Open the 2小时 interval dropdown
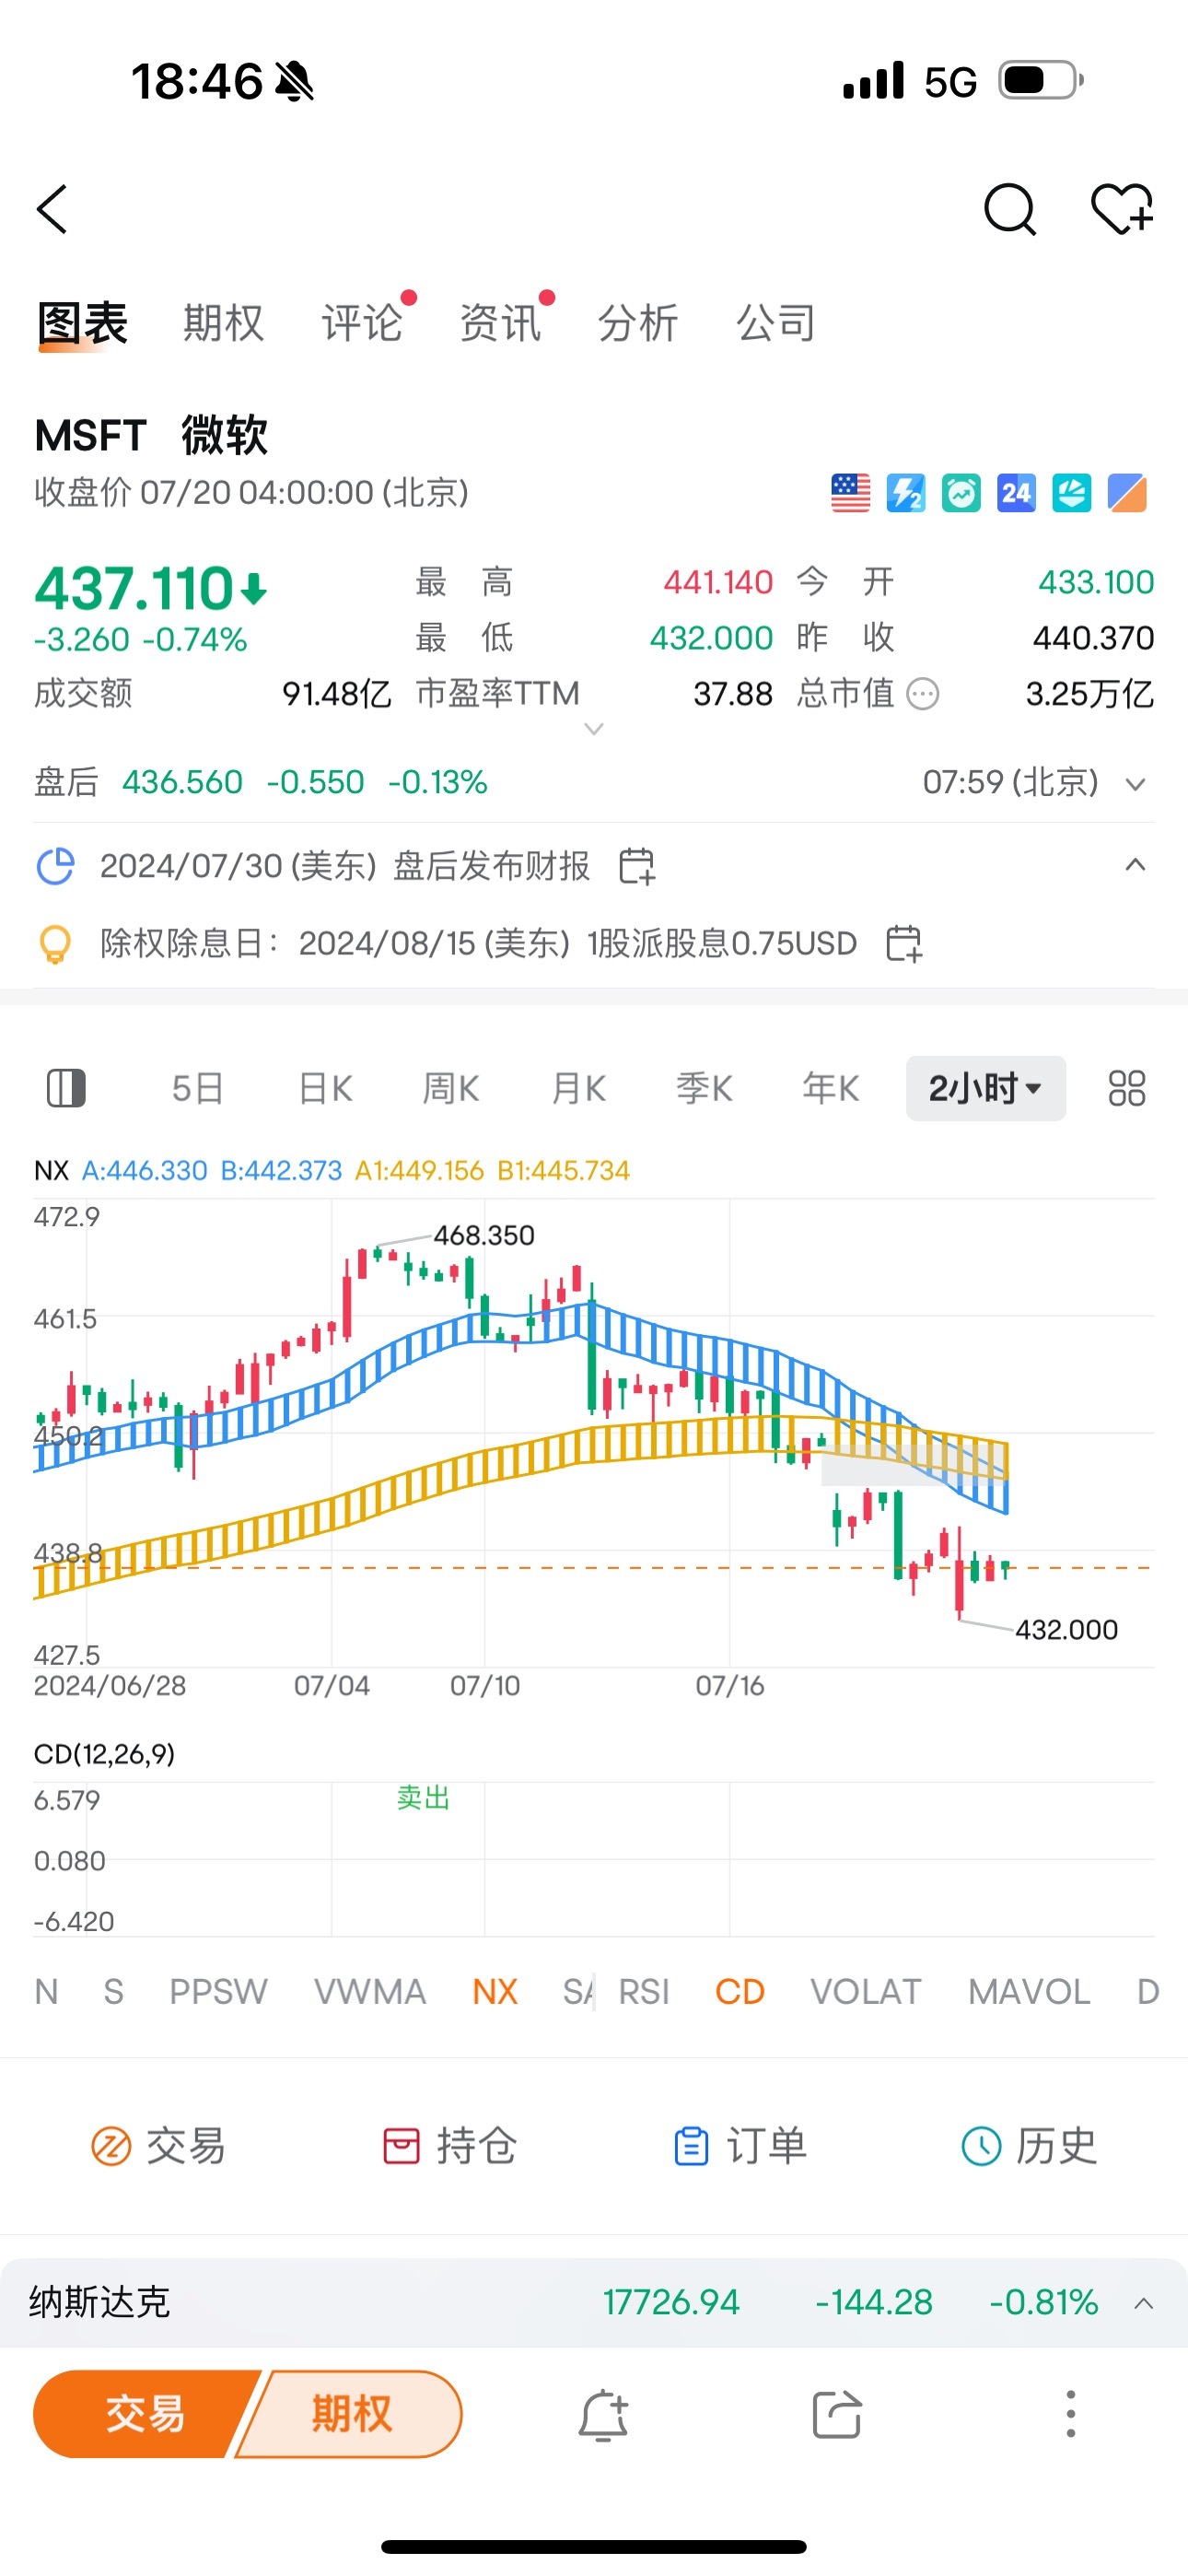 click(986, 1088)
